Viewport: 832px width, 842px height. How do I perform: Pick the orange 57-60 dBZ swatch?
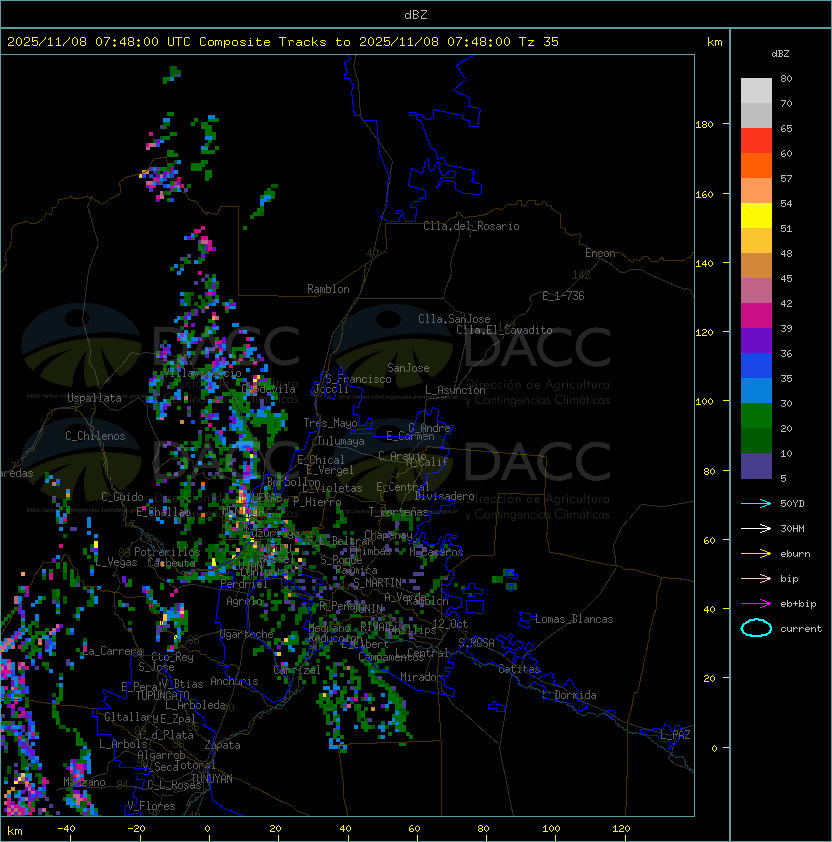[x=756, y=165]
